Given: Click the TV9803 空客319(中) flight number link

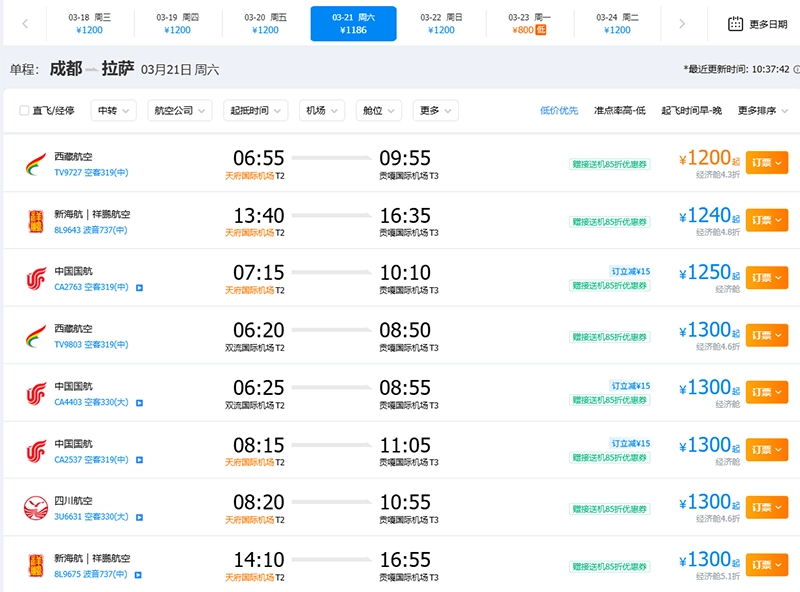Looking at the screenshot, I should click(x=91, y=345).
